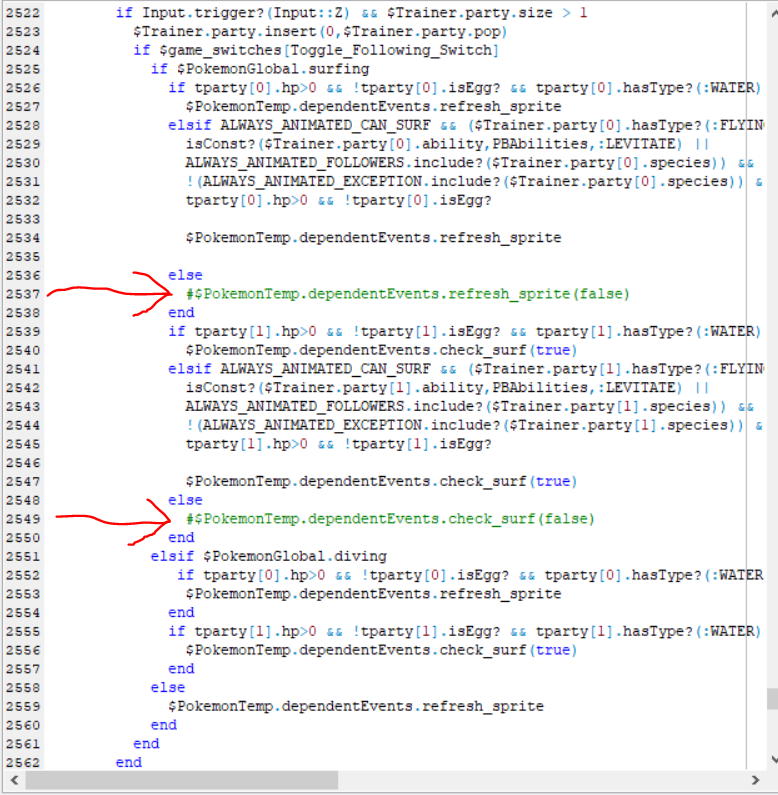The height and width of the screenshot is (795, 778).
Task: Click the '$PokemonGlobal.surfing' line
Action: pos(260,69)
